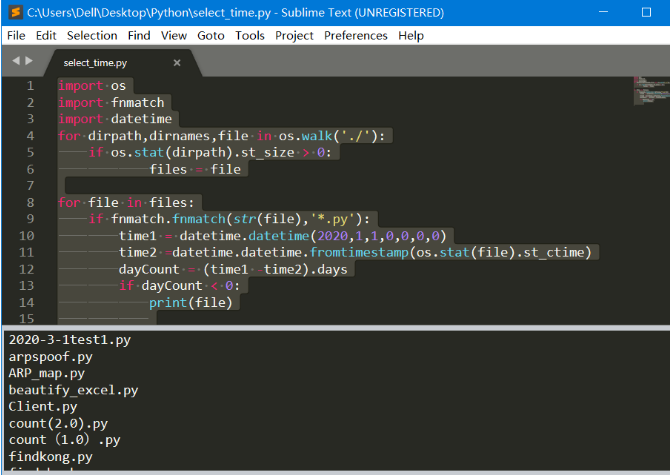This screenshot has width=670, height=475.
Task: Click 'import fnmatch' code line
Action: pos(111,103)
